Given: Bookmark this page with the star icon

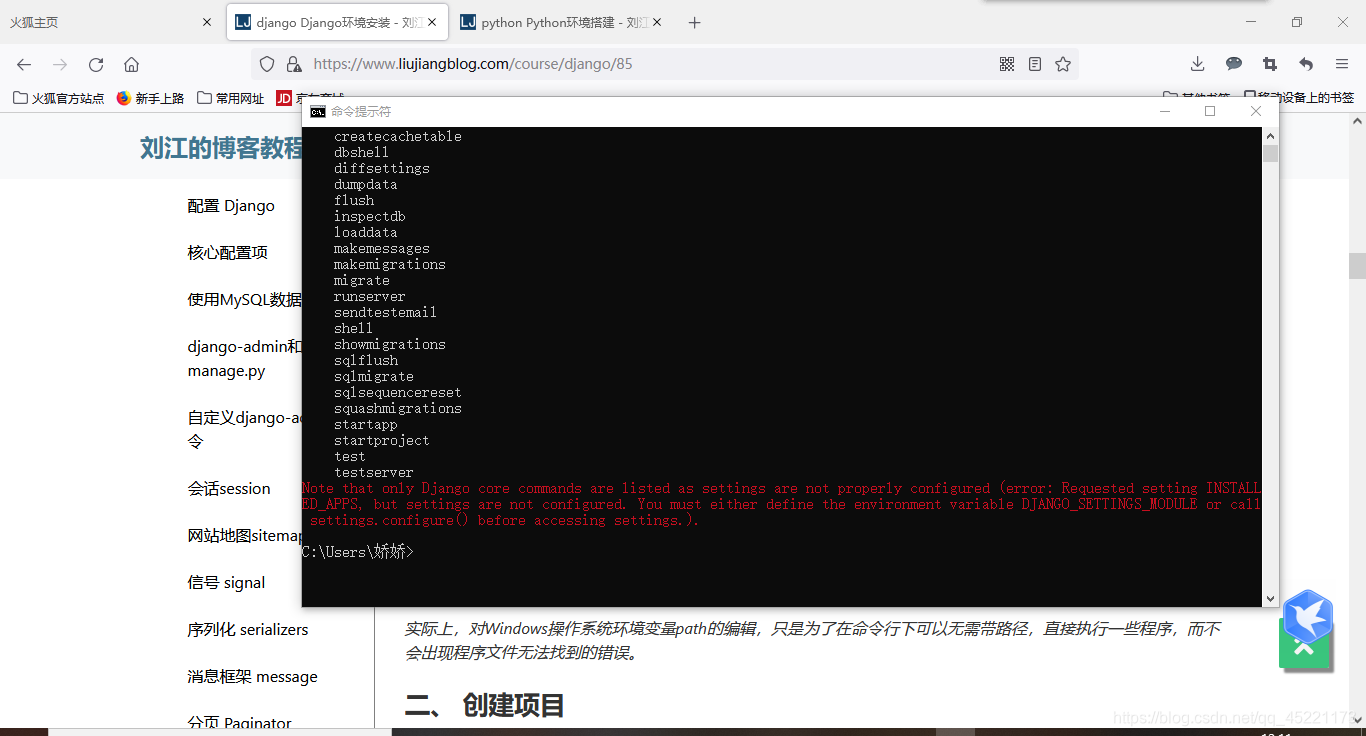Looking at the screenshot, I should [x=1063, y=64].
